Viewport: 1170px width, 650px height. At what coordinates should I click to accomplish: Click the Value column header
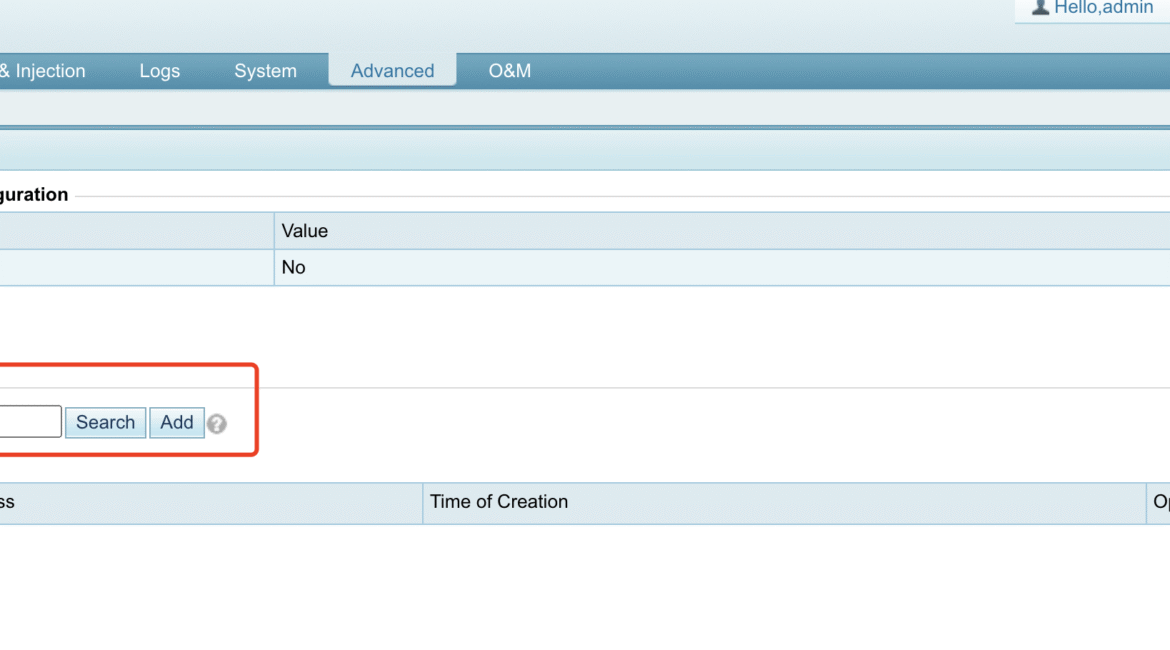point(304,231)
